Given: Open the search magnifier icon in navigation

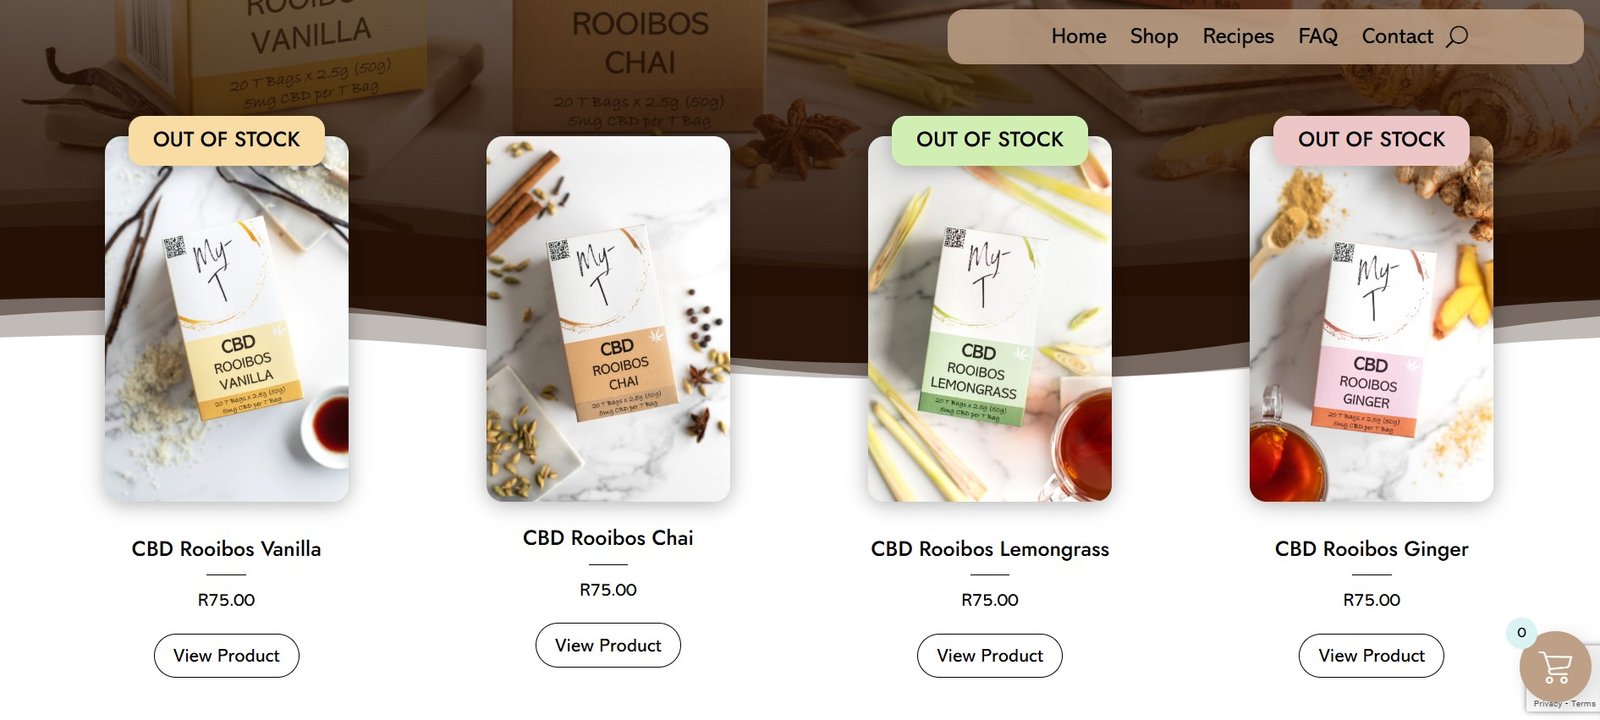Looking at the screenshot, I should [1457, 37].
